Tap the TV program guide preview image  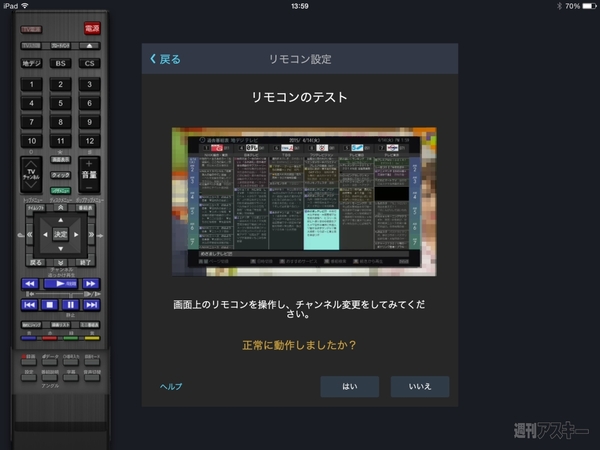(x=304, y=202)
